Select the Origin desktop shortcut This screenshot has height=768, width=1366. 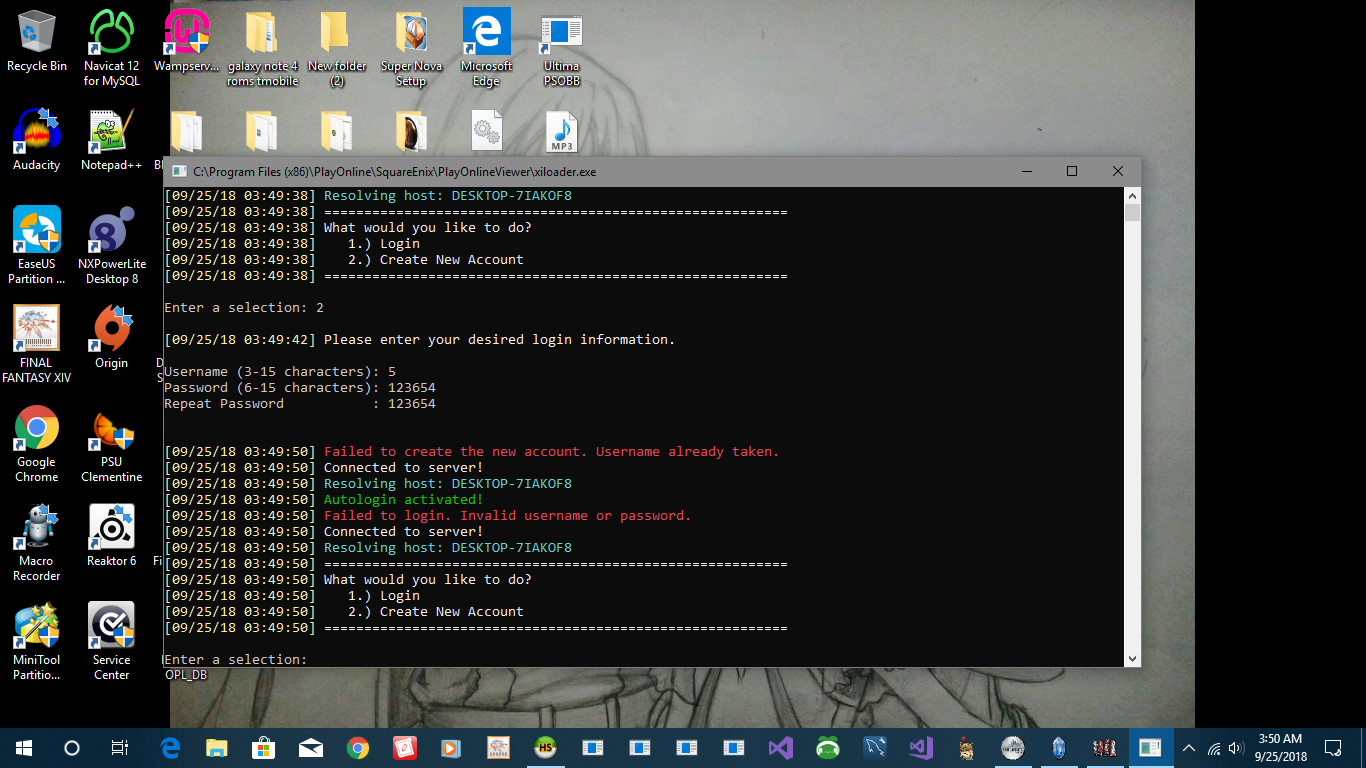point(111,330)
